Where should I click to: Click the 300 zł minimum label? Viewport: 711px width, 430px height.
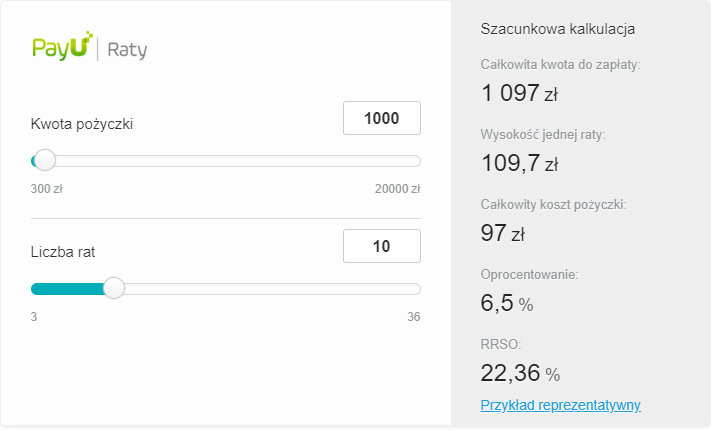pos(46,188)
